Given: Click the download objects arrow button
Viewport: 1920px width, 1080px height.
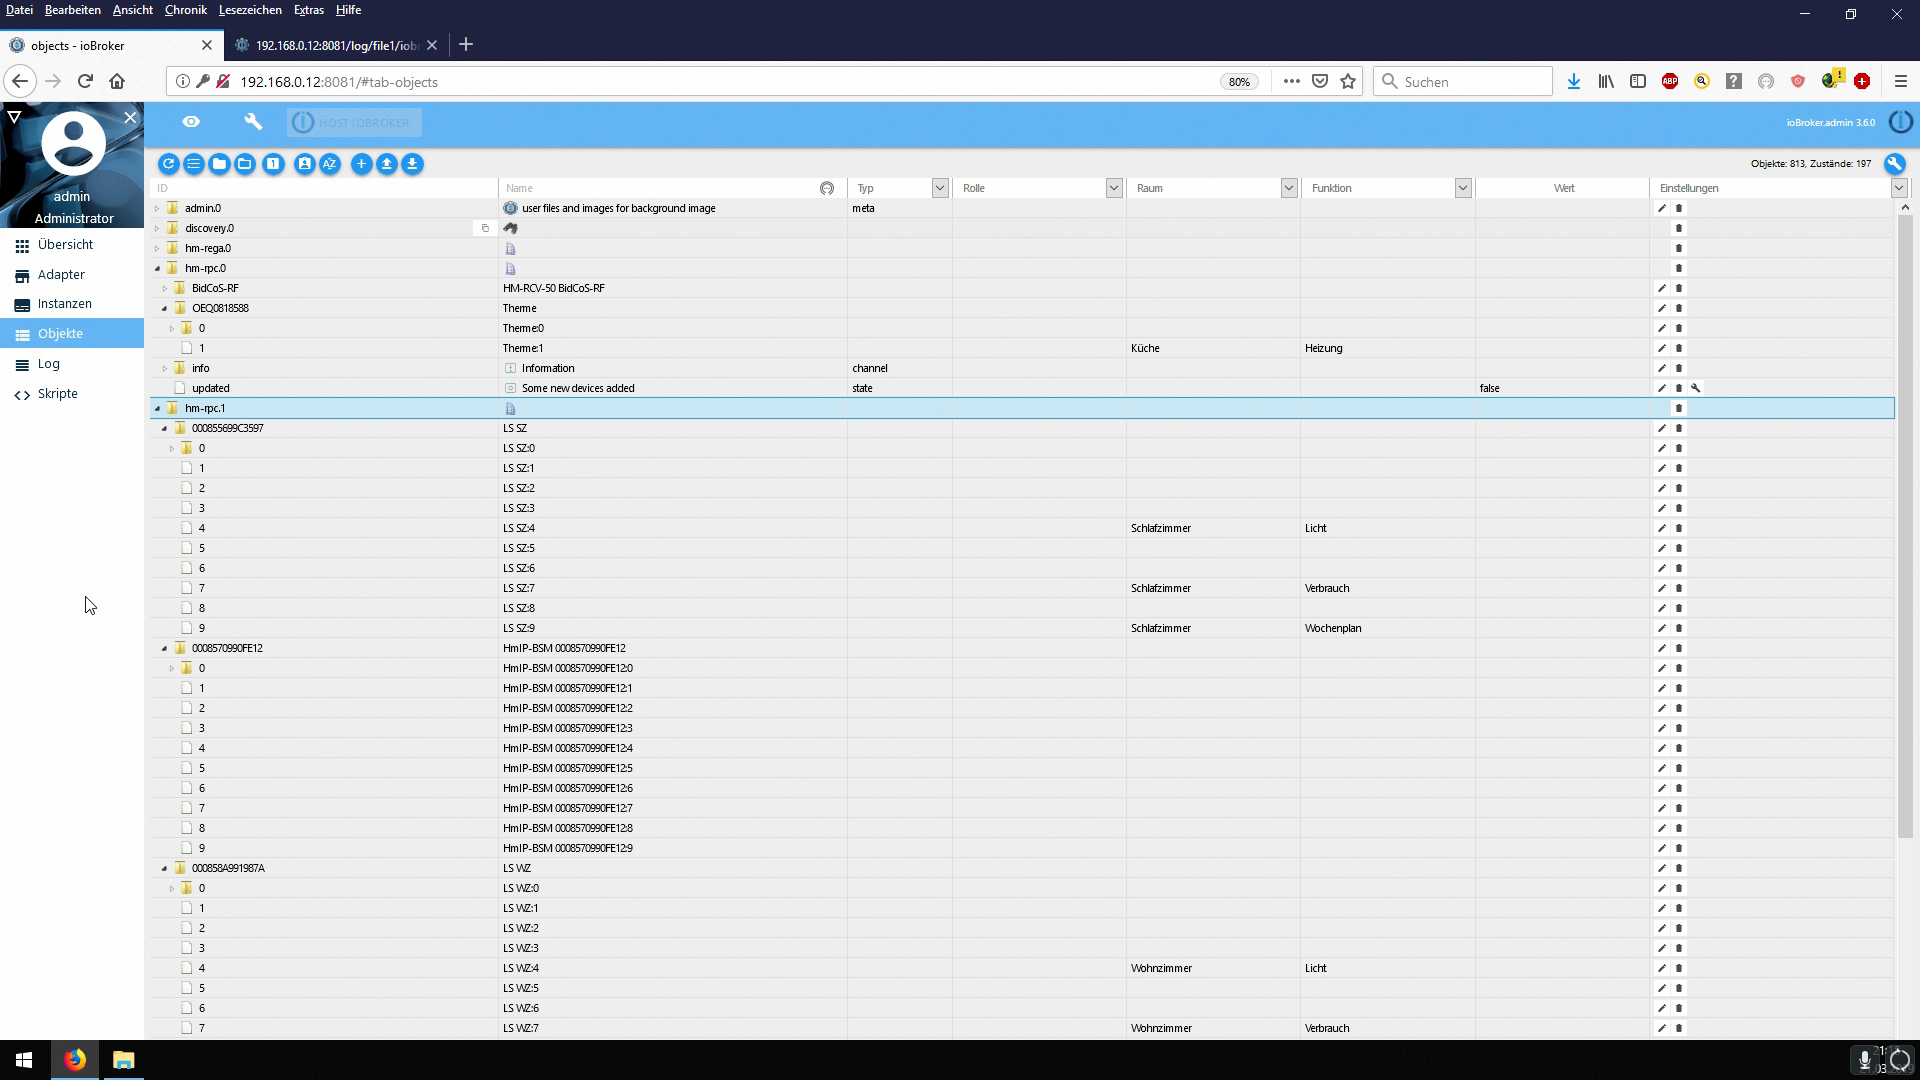Looking at the screenshot, I should (412, 164).
